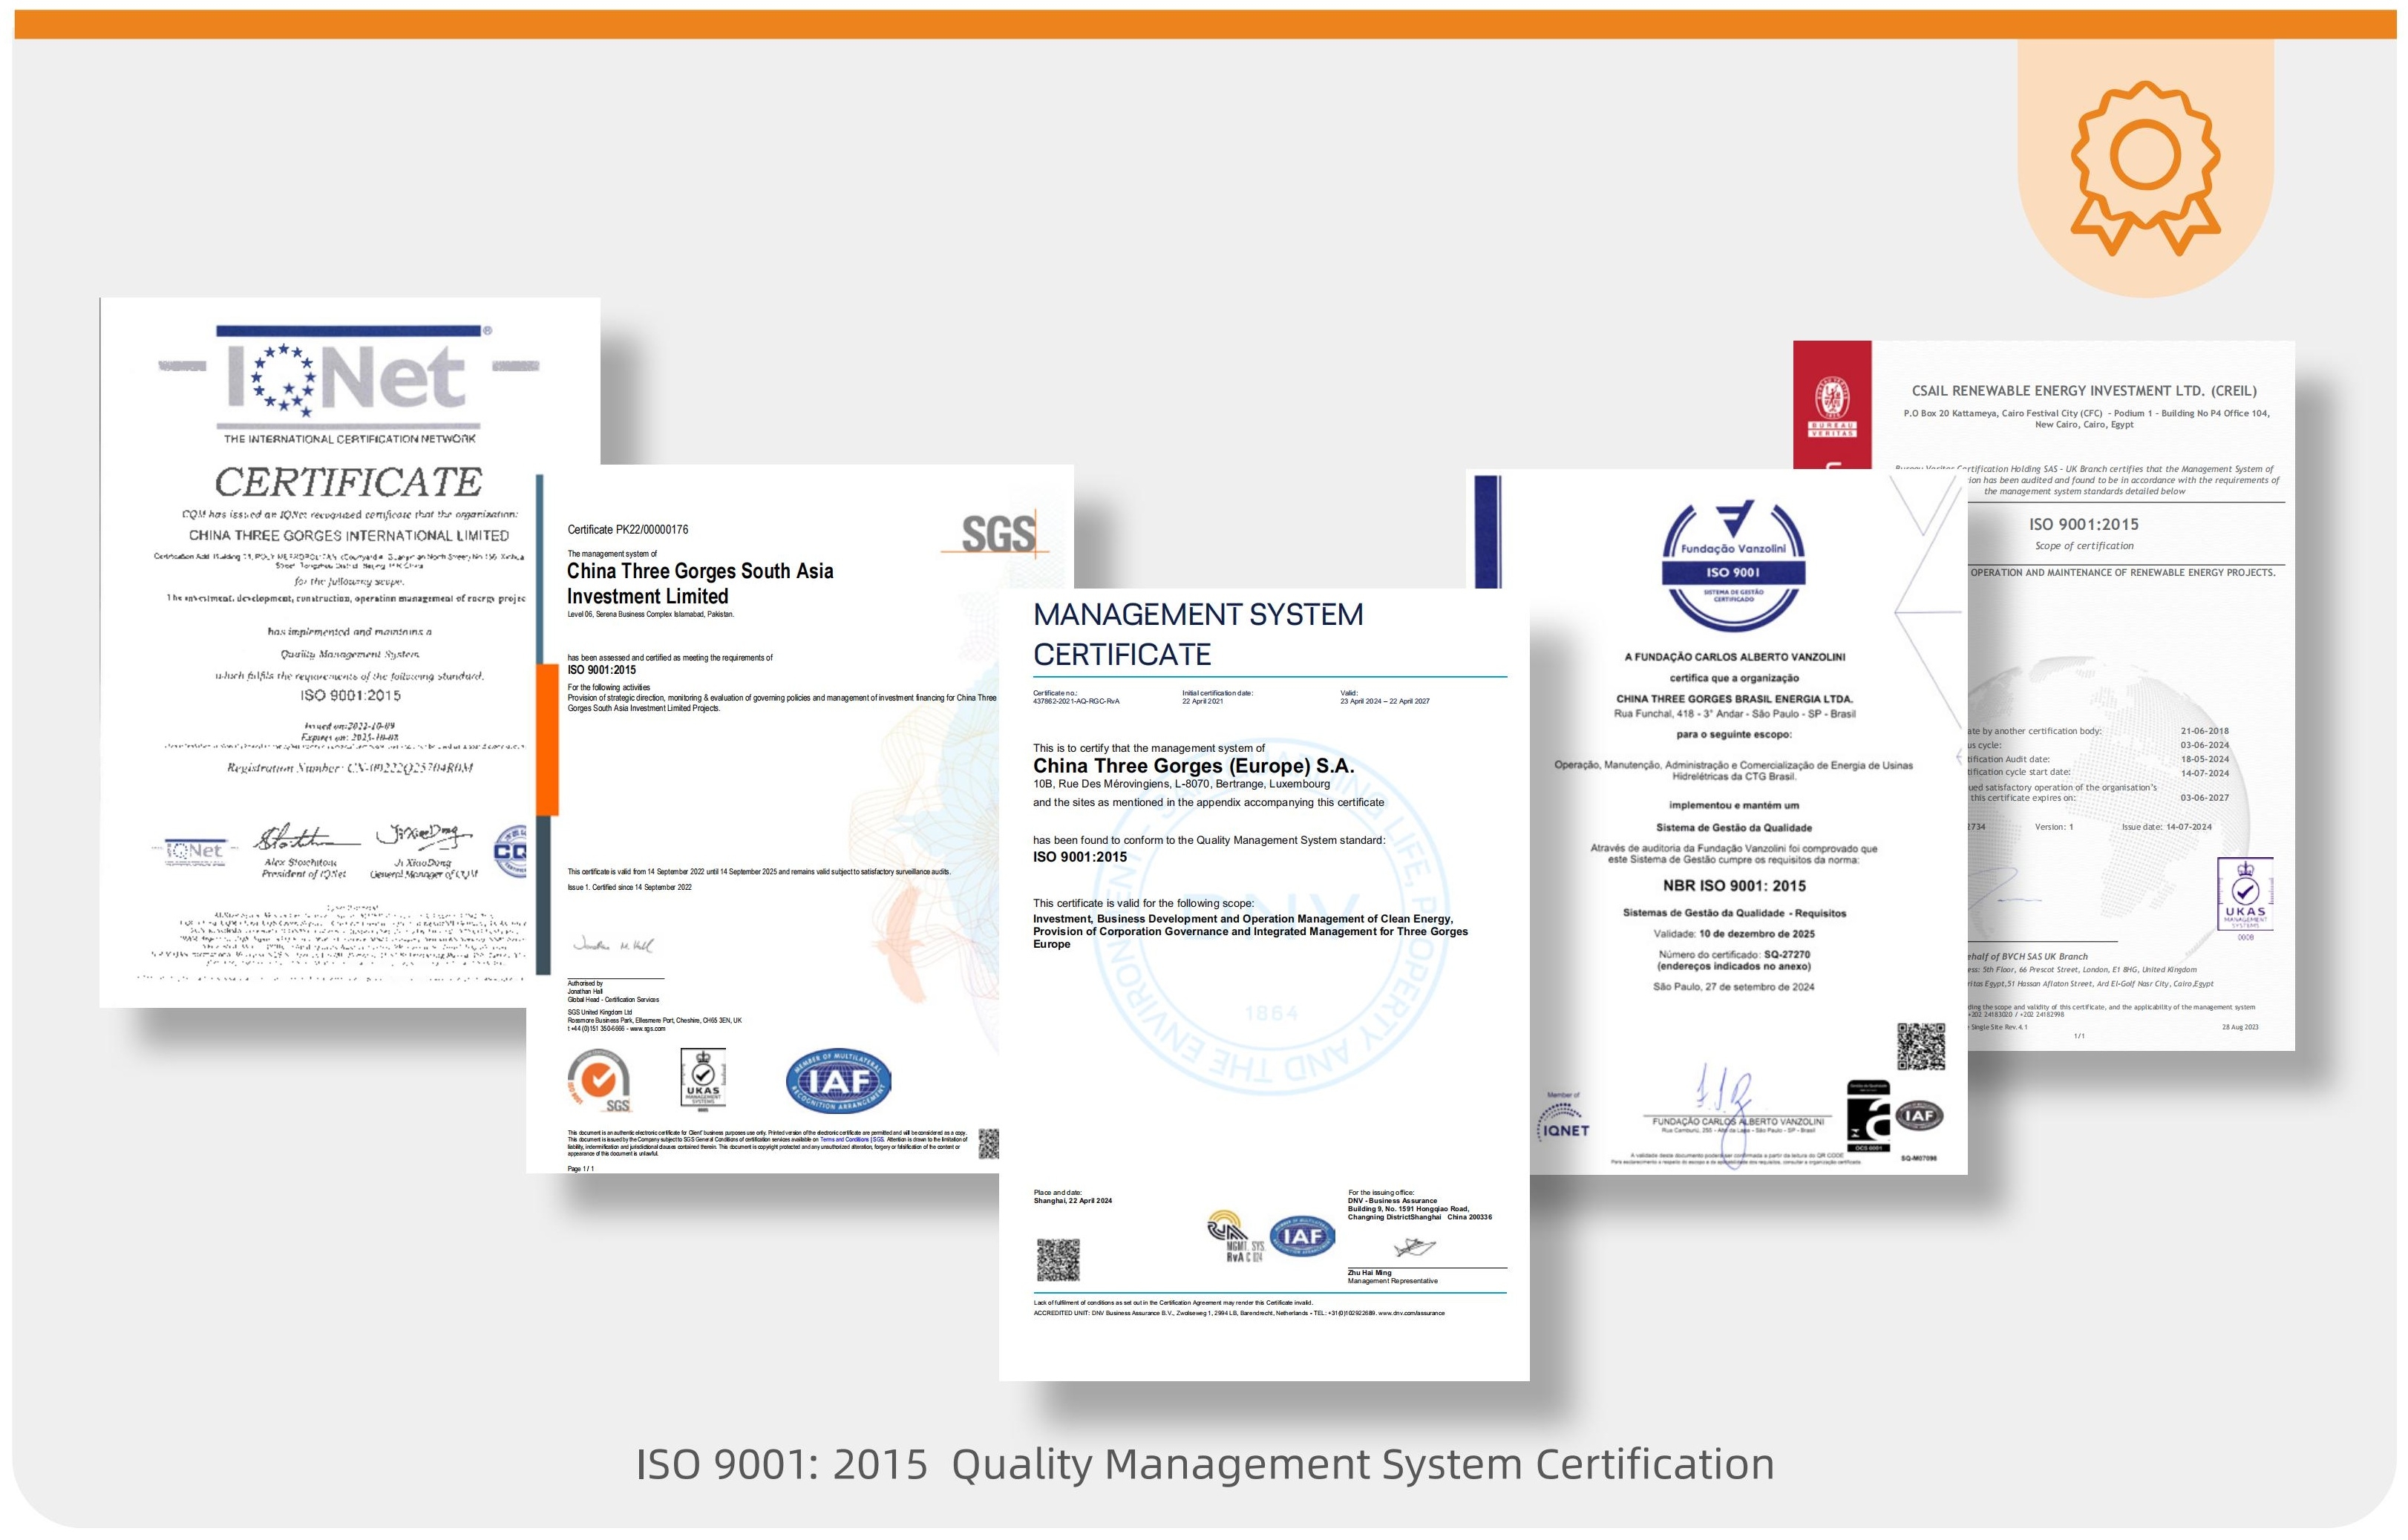Click the QR code on DNV certificate
The width and height of the screenshot is (2408, 1540).
(1057, 1259)
